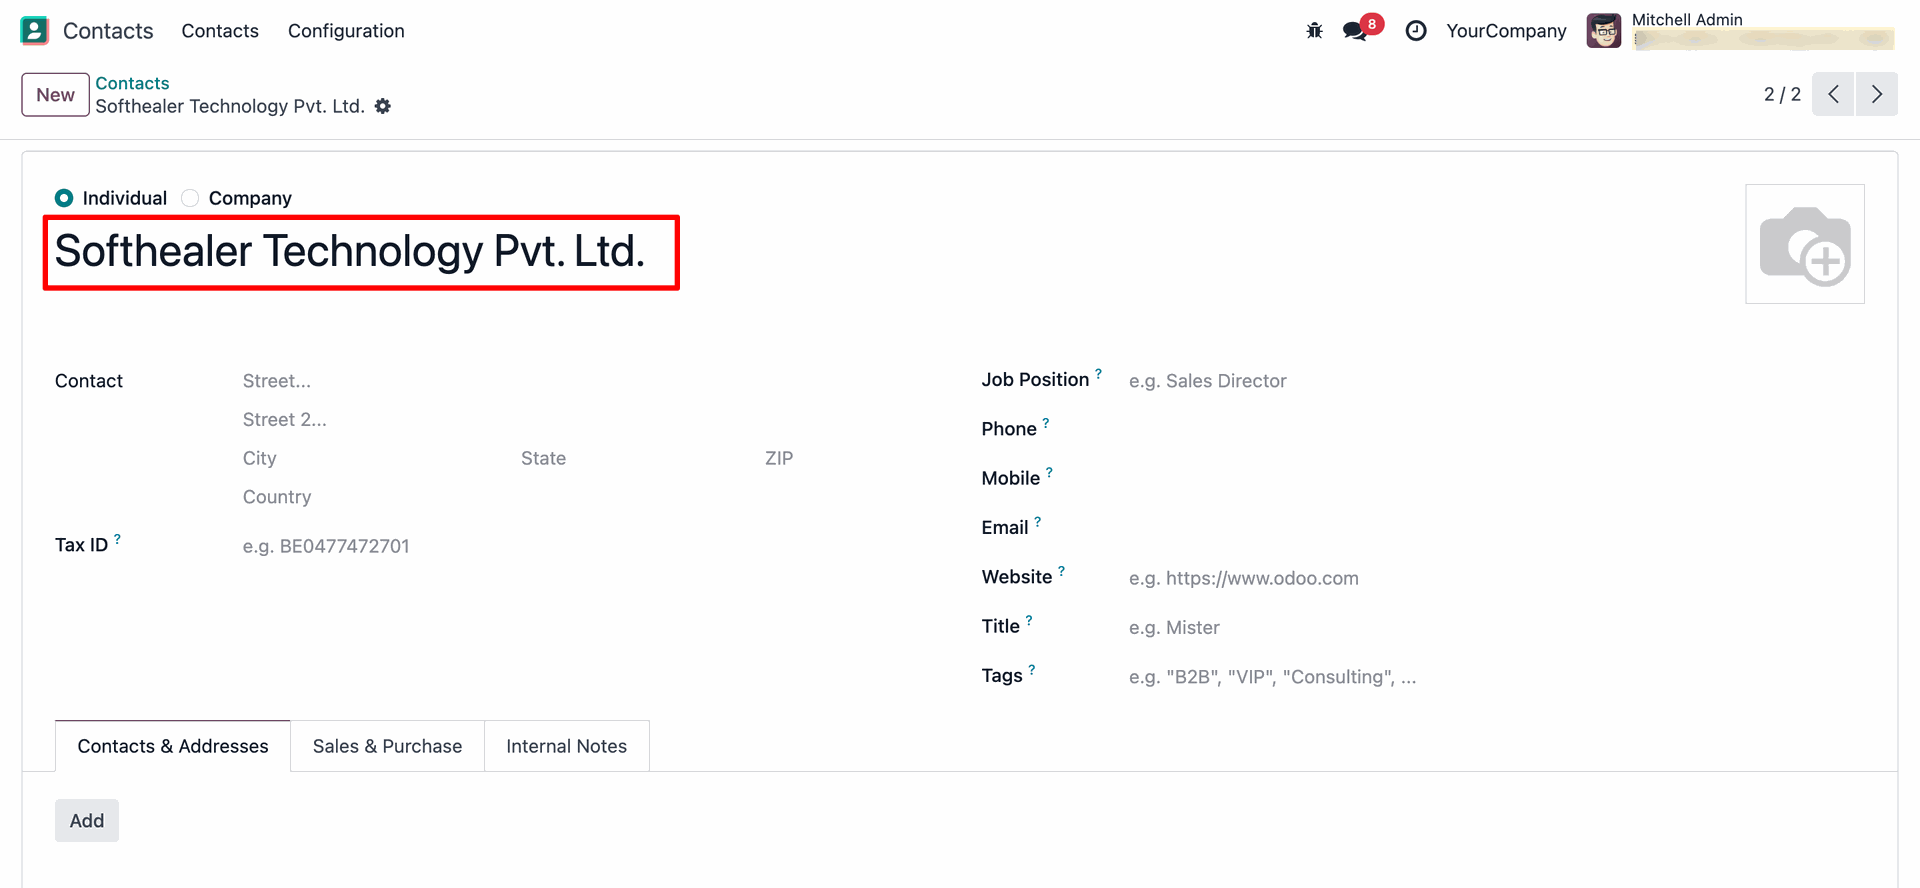The width and height of the screenshot is (1920, 888).
Task: Focus the Email input field
Action: [x=1496, y=528]
